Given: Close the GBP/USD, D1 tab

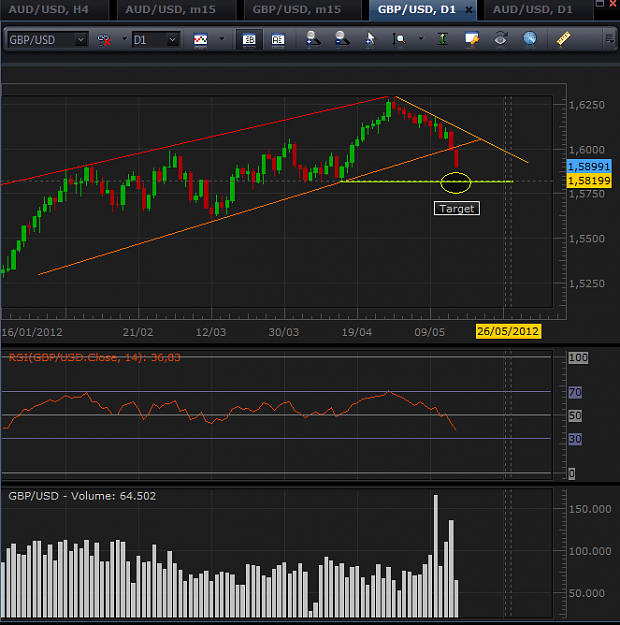Looking at the screenshot, I should (x=469, y=10).
